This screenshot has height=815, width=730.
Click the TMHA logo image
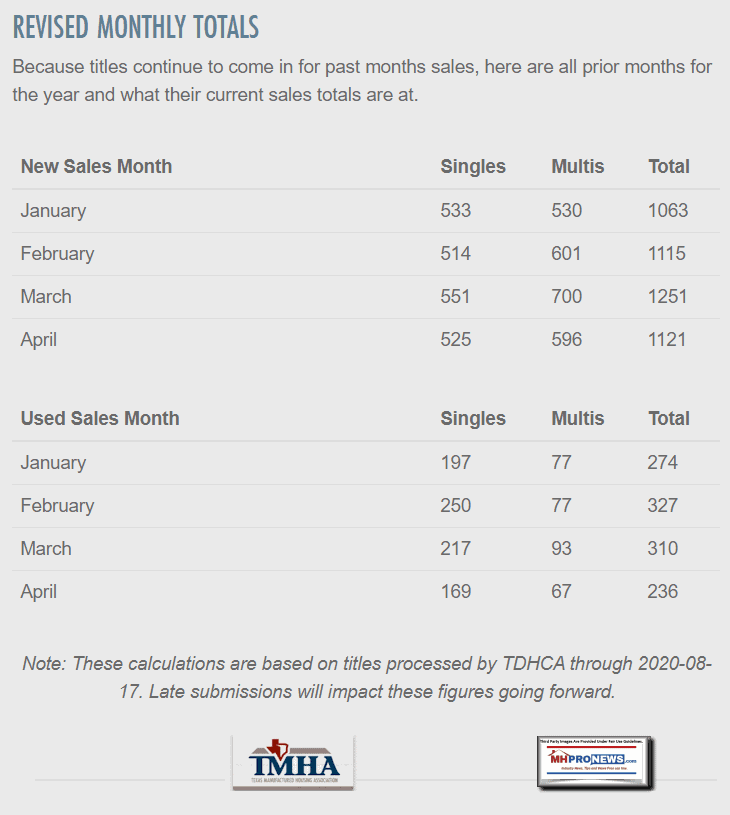pos(293,763)
